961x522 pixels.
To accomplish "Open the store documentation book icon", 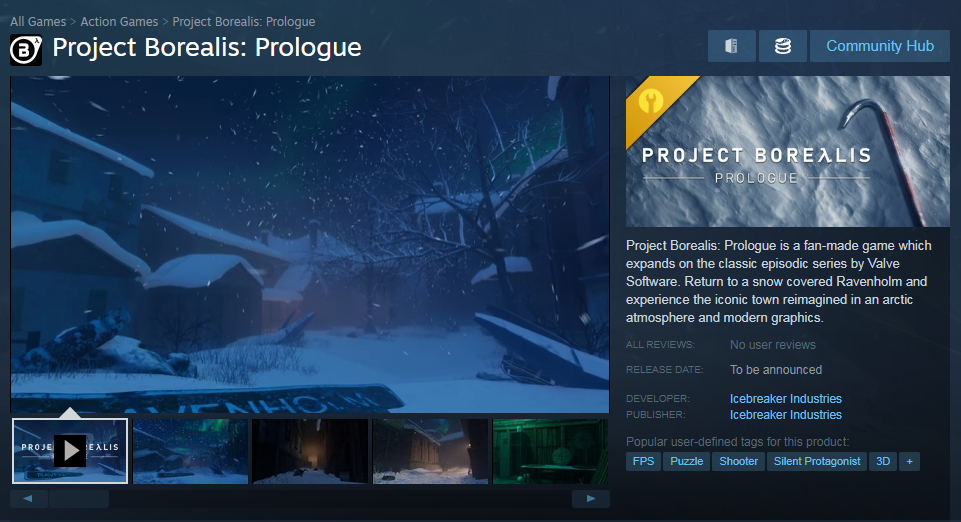I will [731, 46].
